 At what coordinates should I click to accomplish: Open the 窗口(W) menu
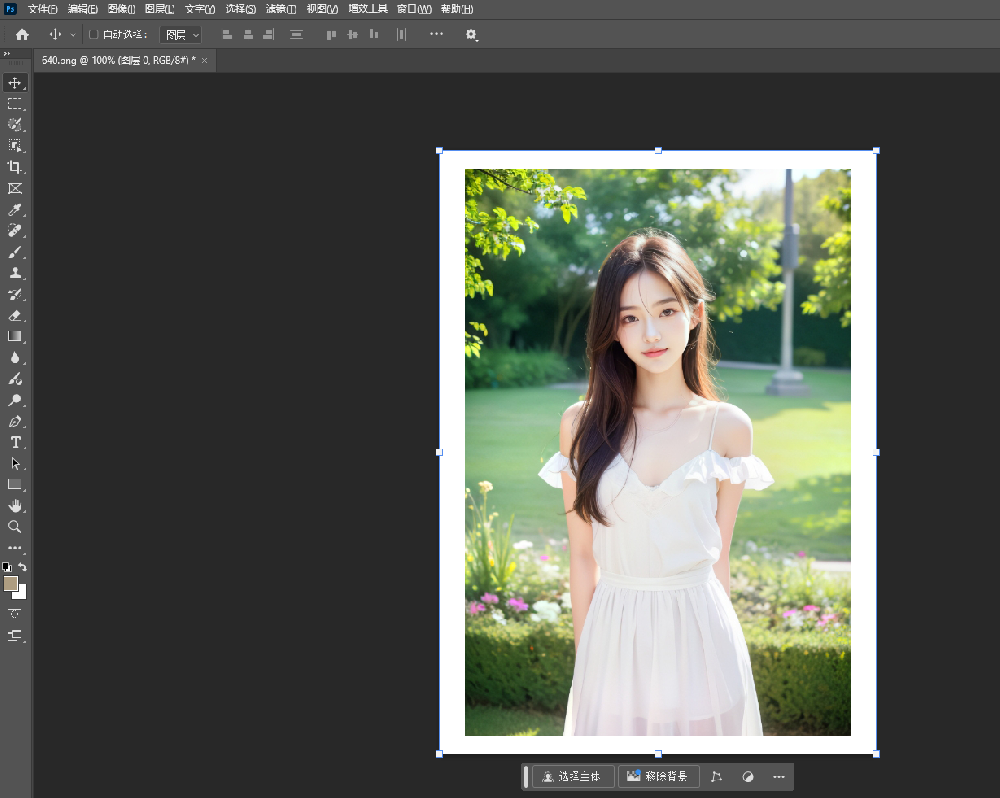(414, 9)
